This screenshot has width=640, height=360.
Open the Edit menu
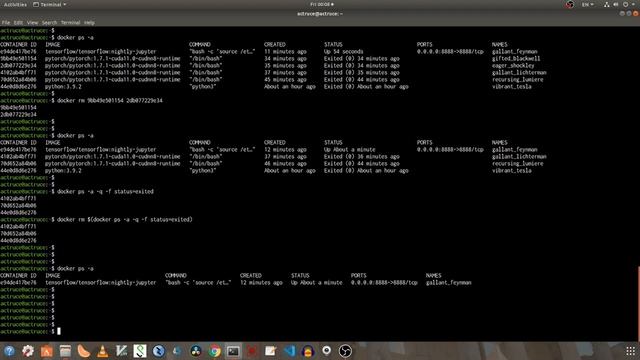pyautogui.click(x=18, y=23)
